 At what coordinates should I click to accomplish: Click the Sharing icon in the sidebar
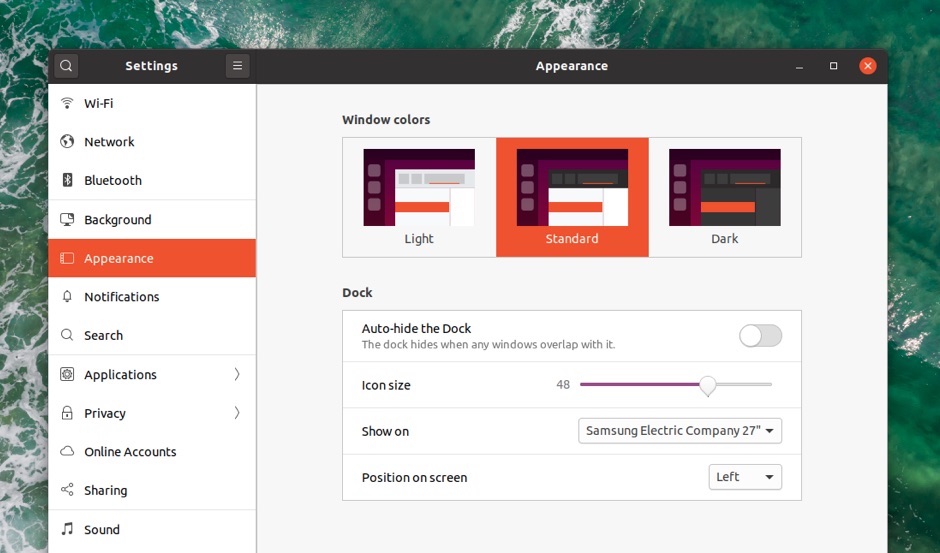pyautogui.click(x=67, y=491)
